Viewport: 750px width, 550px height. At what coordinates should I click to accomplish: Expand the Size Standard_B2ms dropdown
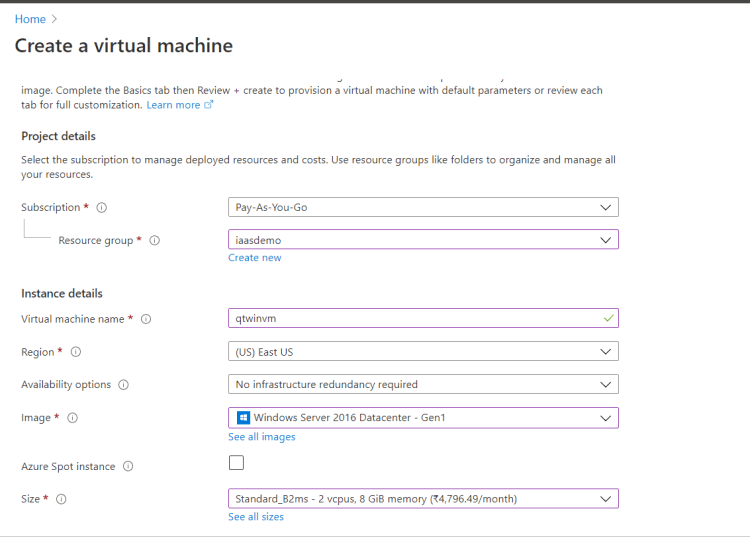click(x=423, y=498)
